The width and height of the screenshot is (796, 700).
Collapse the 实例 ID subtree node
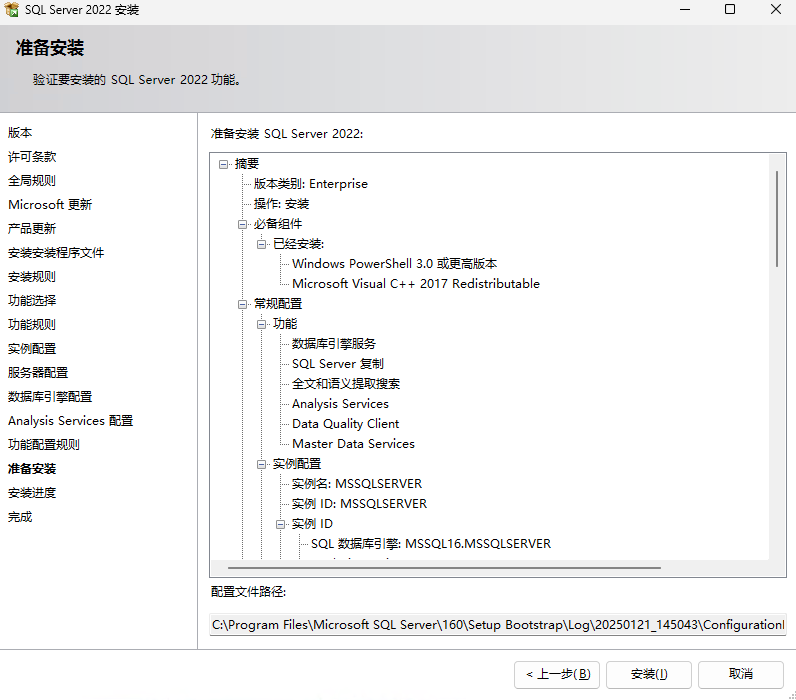coord(281,524)
